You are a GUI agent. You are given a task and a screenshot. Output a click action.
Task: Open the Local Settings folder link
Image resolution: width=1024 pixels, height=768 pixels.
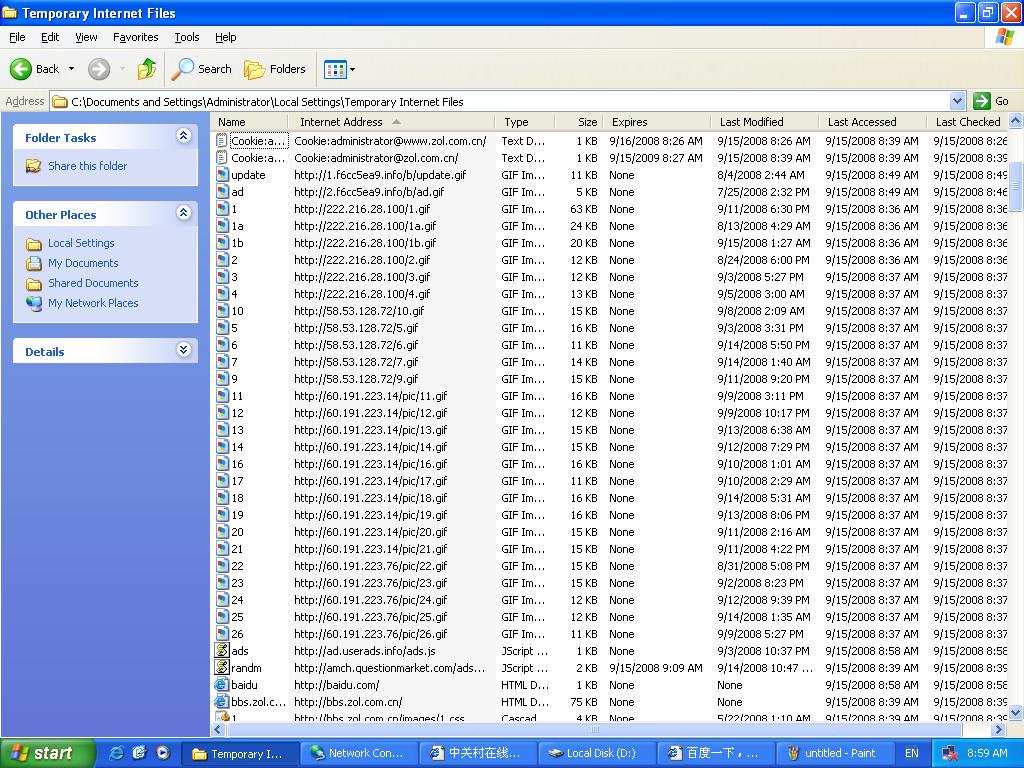pyautogui.click(x=81, y=243)
